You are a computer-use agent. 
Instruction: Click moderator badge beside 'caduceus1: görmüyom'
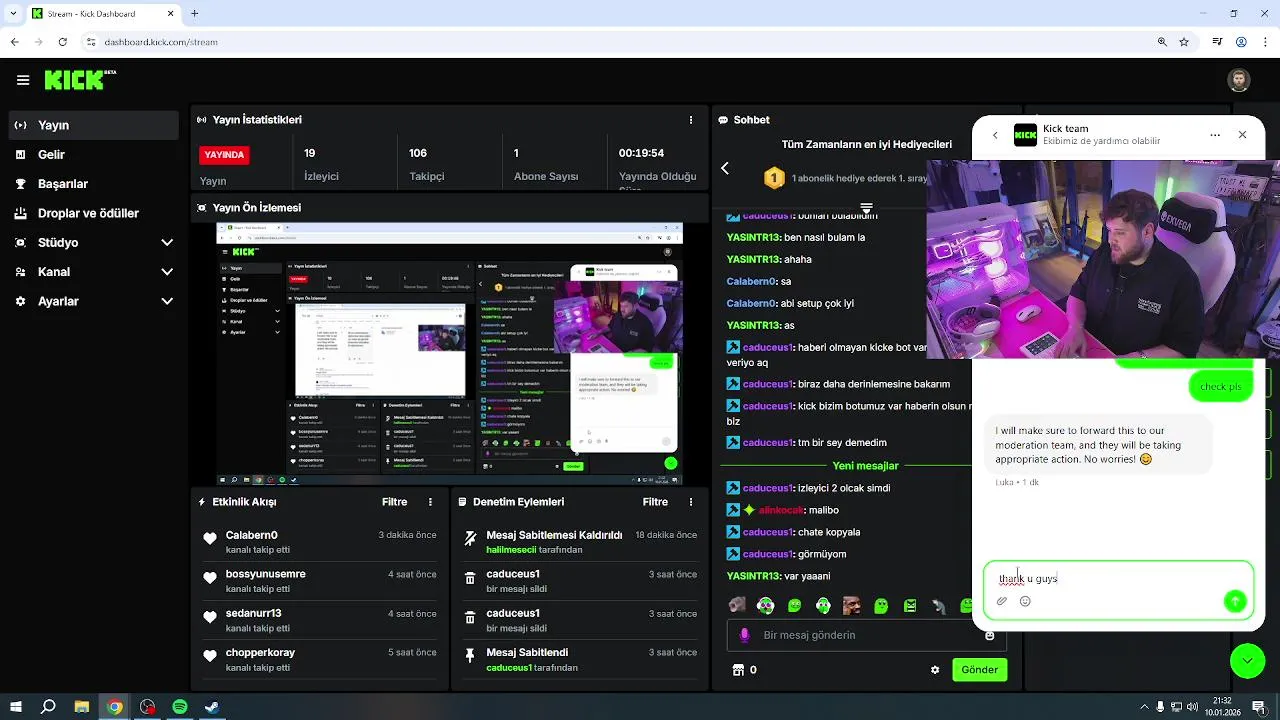(x=733, y=554)
